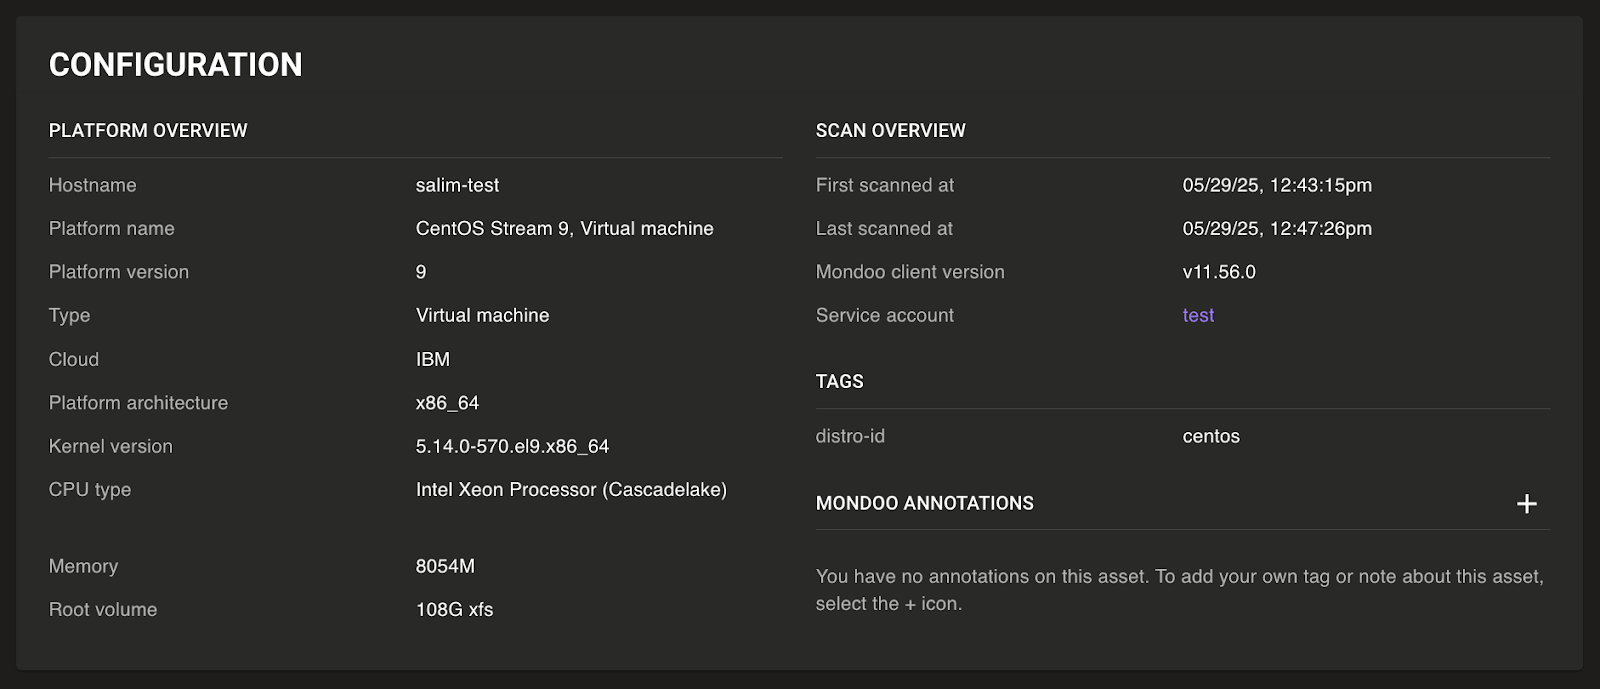Click the MONDOO ANNOTATIONS section title

(924, 503)
